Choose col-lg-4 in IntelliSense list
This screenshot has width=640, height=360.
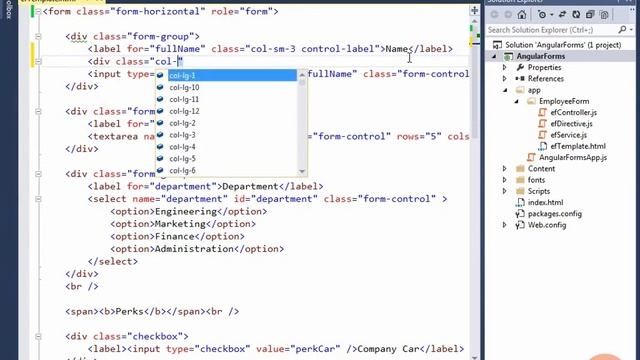tap(227, 147)
